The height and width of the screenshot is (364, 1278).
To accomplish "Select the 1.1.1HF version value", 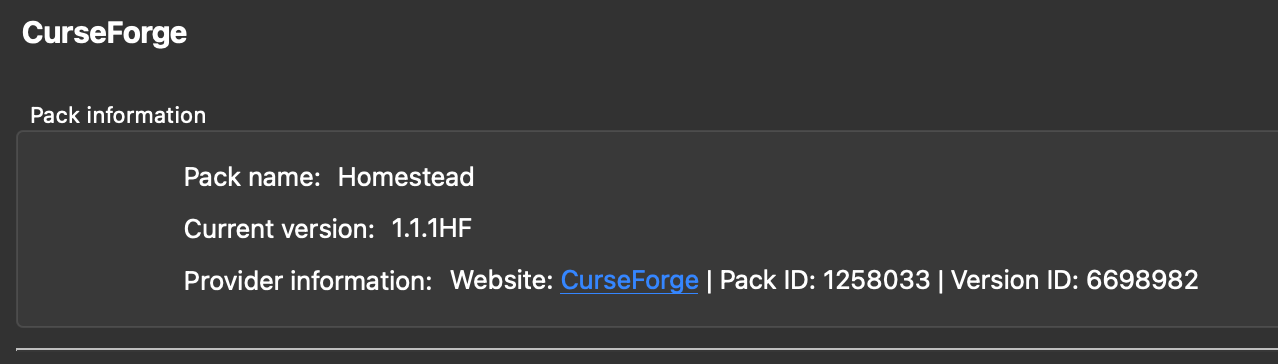I will click(x=432, y=229).
